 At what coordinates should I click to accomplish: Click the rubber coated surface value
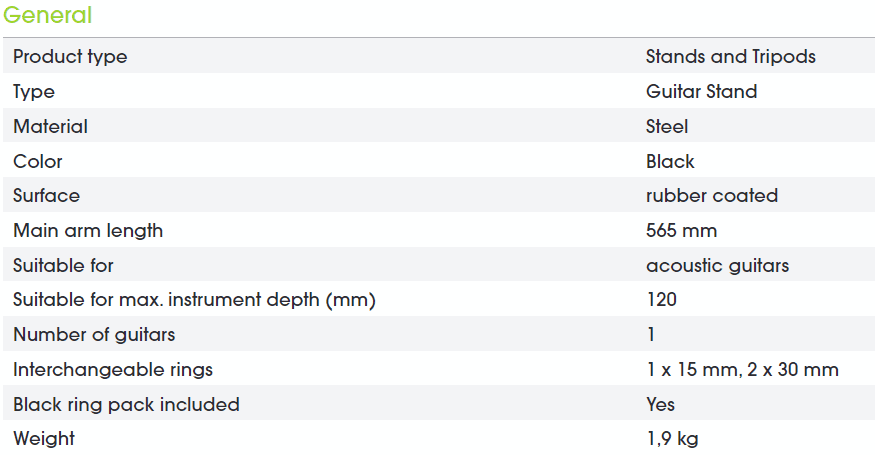(x=711, y=195)
